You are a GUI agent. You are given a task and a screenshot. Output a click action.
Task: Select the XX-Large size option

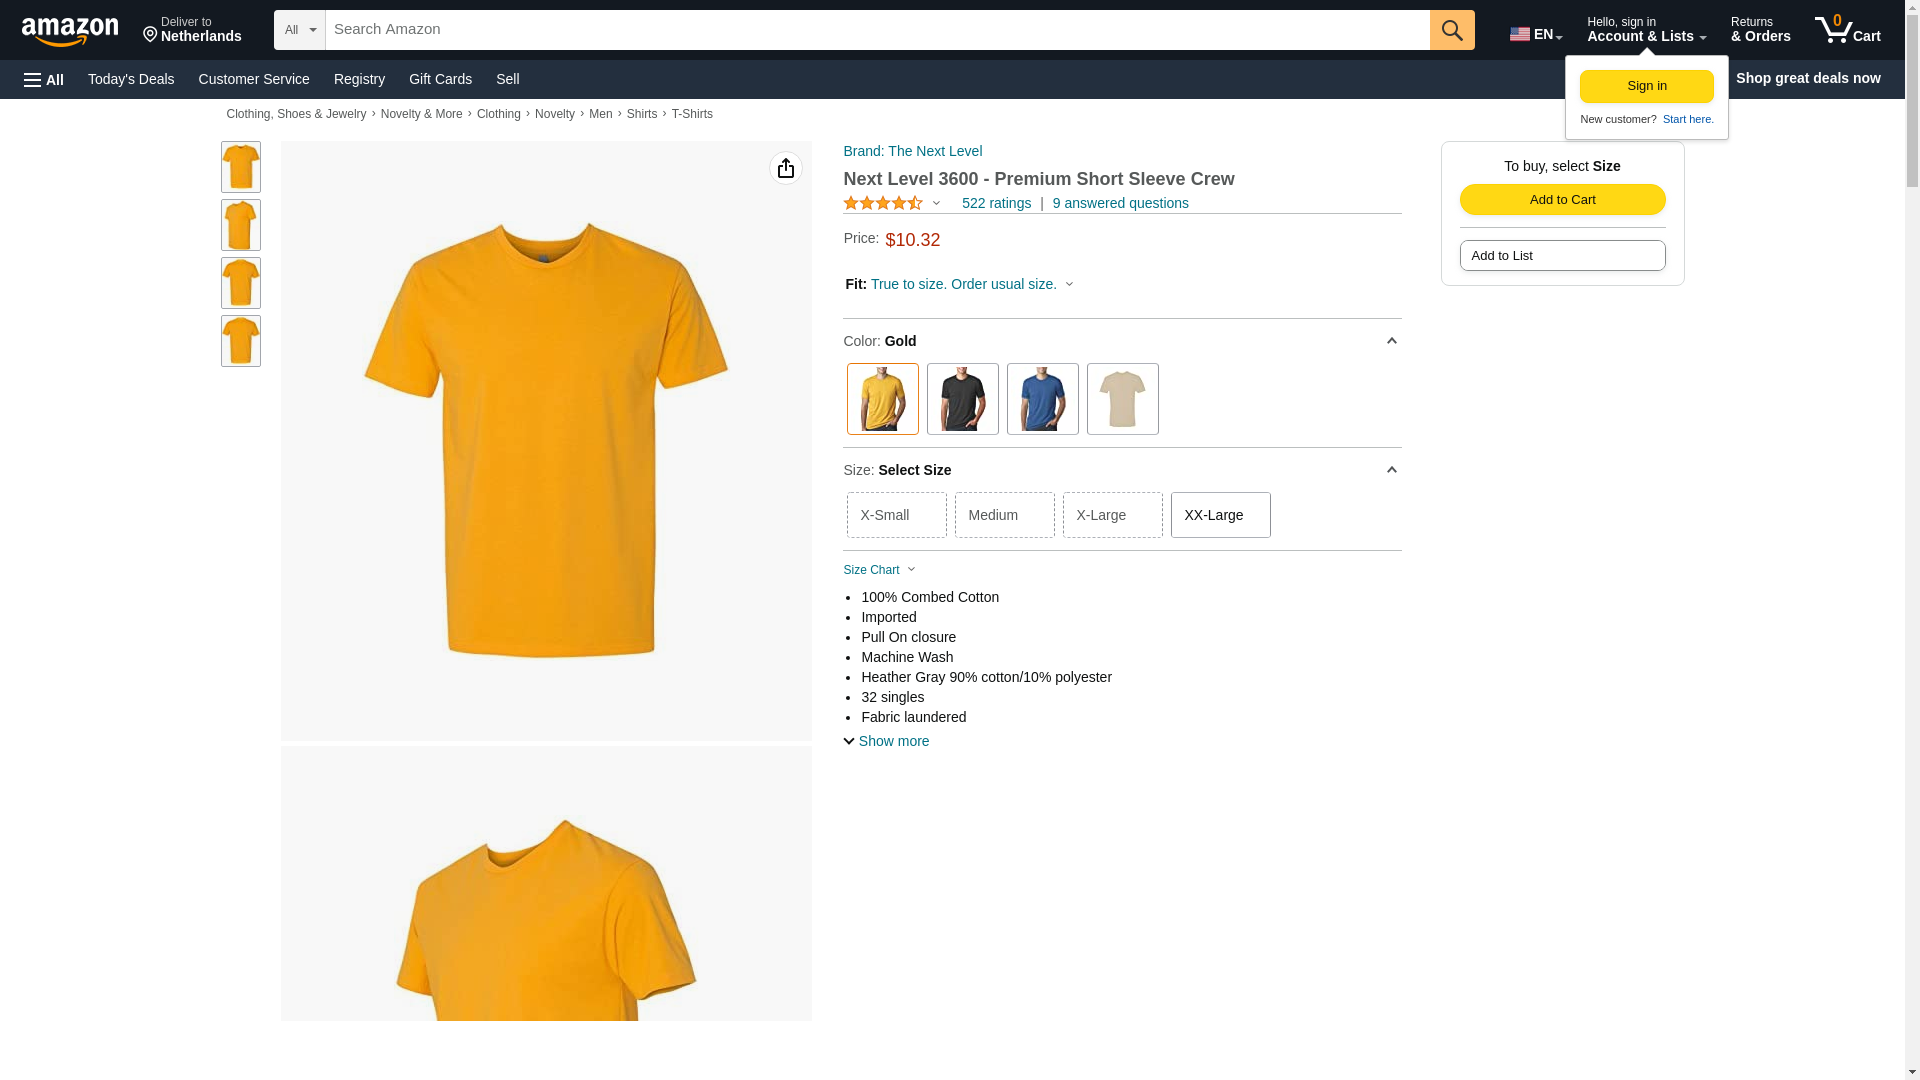click(x=1220, y=515)
